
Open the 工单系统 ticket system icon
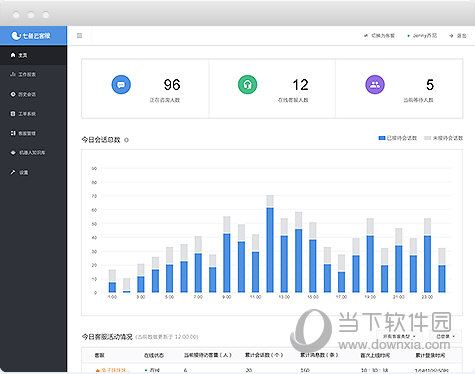click(x=13, y=114)
